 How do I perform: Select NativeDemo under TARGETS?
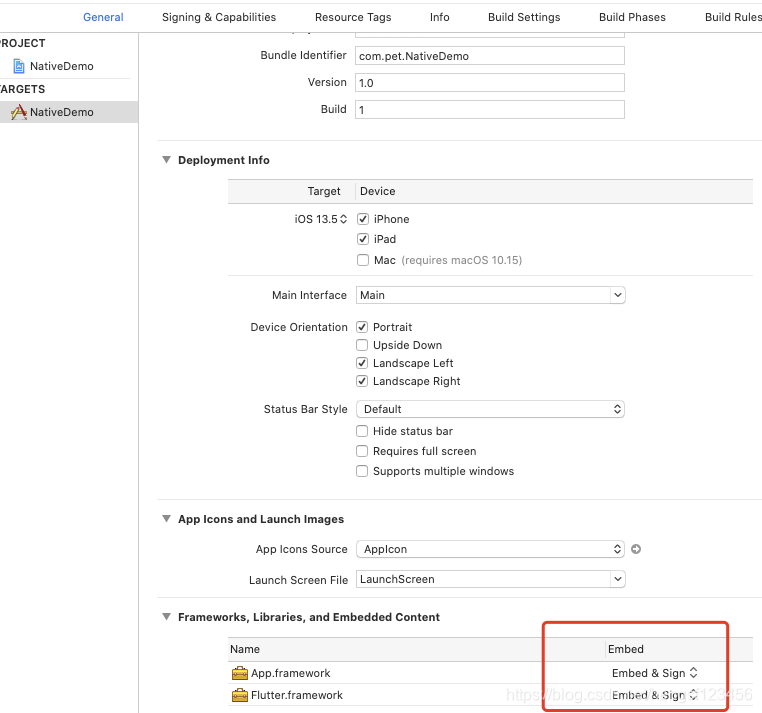tap(62, 112)
